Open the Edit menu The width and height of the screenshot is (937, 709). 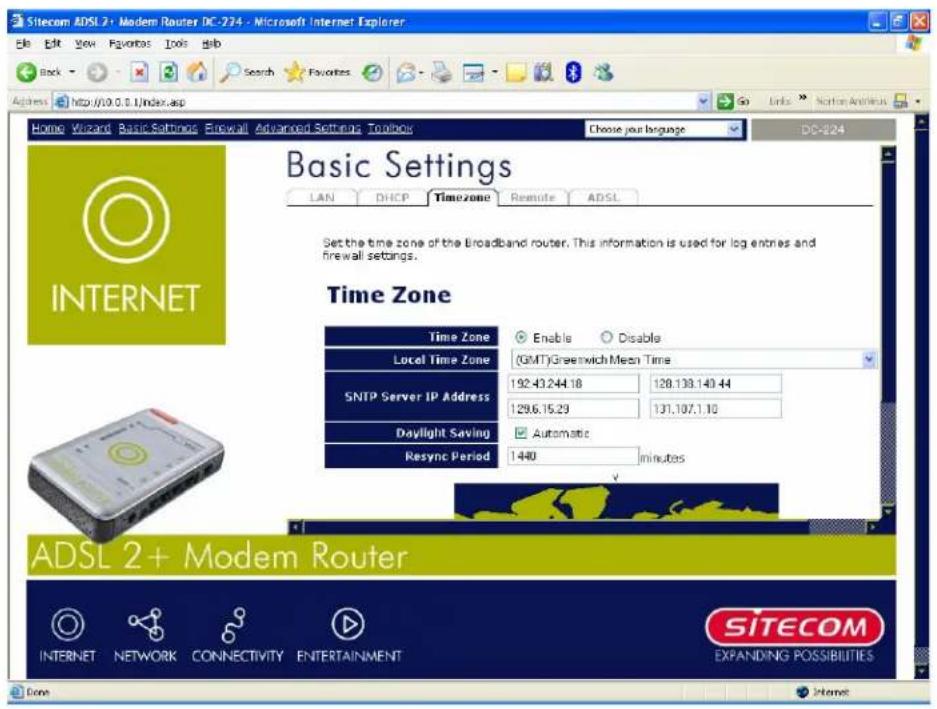pyautogui.click(x=53, y=44)
